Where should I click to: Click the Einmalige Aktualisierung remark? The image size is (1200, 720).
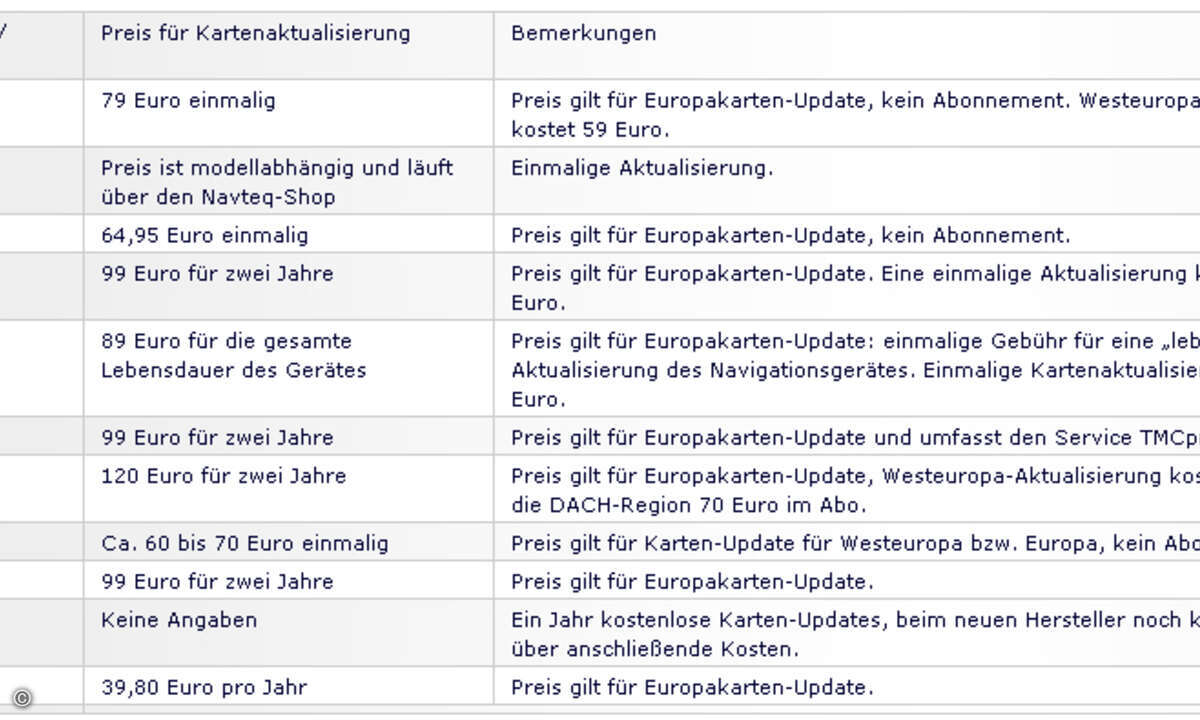(847, 181)
